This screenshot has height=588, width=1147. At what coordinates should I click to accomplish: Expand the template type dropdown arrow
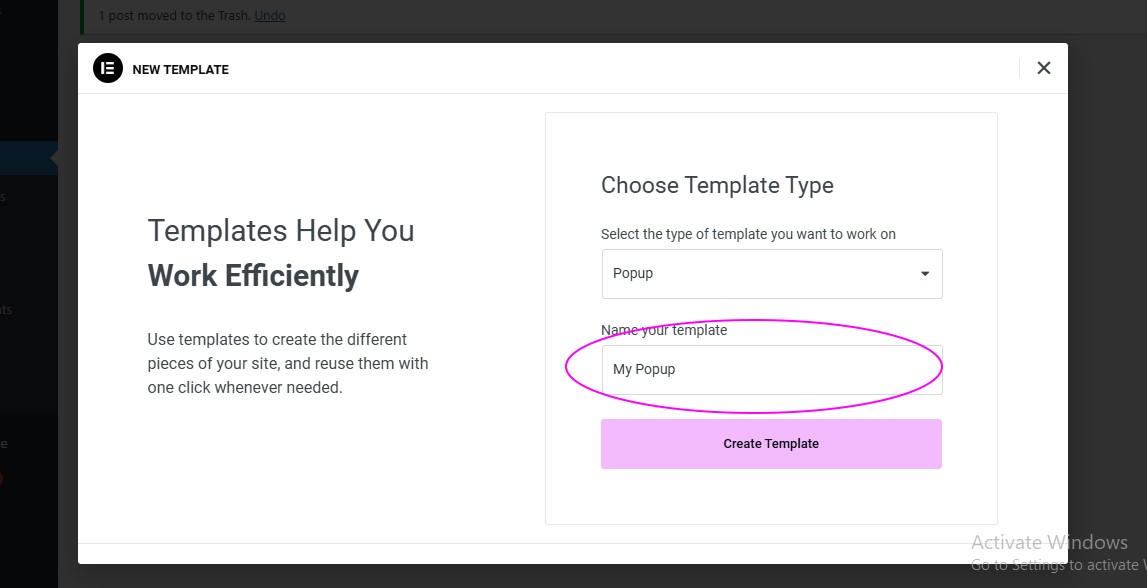click(925, 274)
